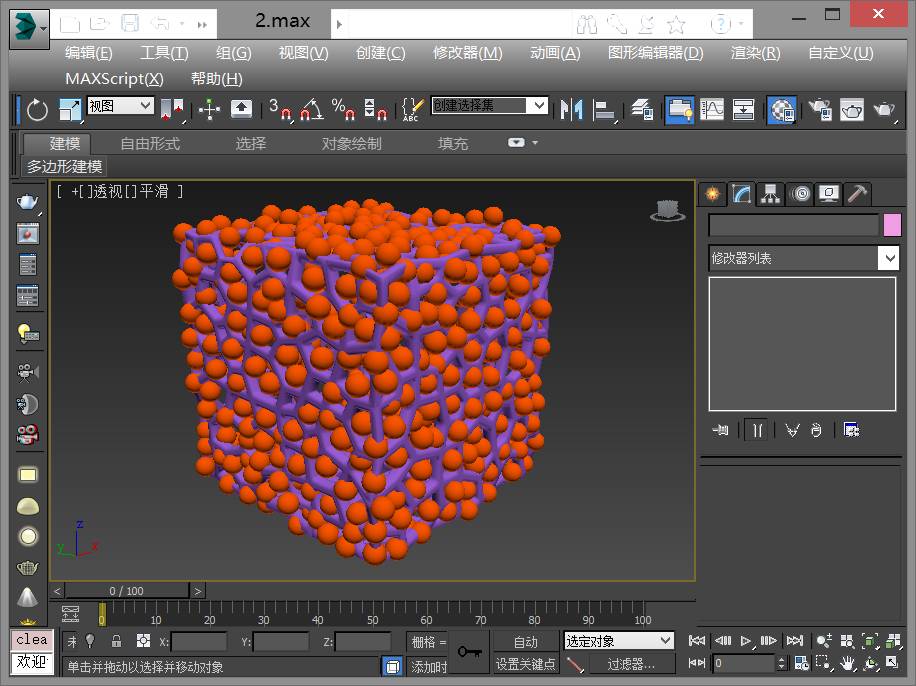Open the Motion panel wheel icon
The image size is (916, 686).
(x=801, y=194)
